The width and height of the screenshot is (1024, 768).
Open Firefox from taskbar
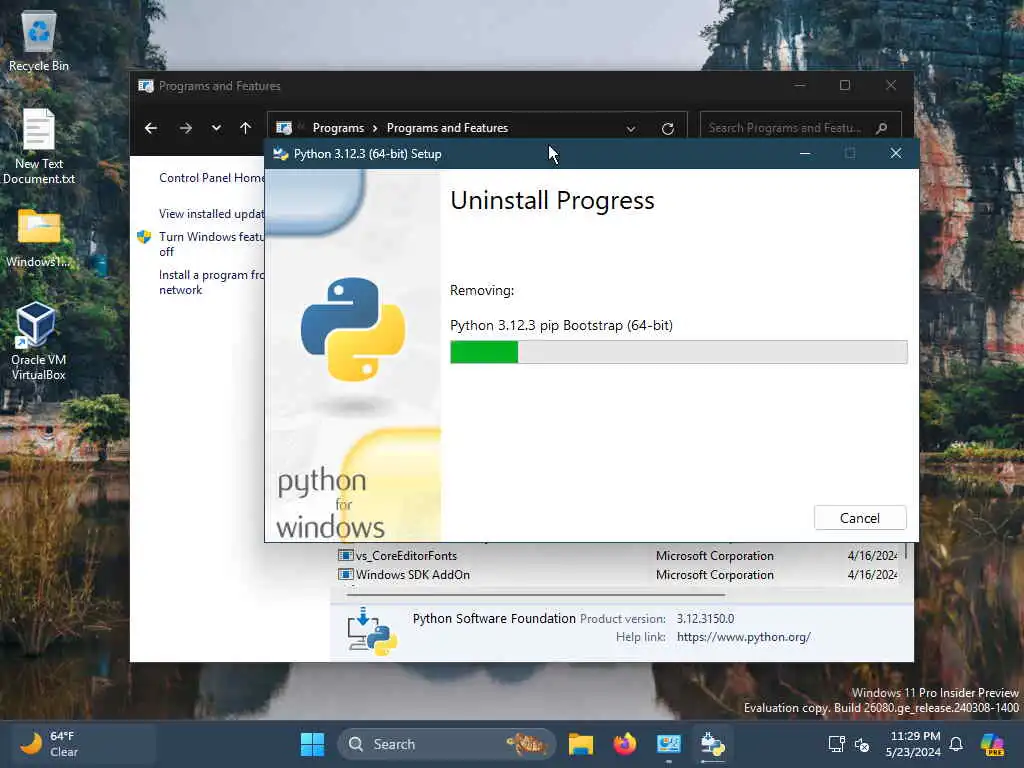point(624,744)
